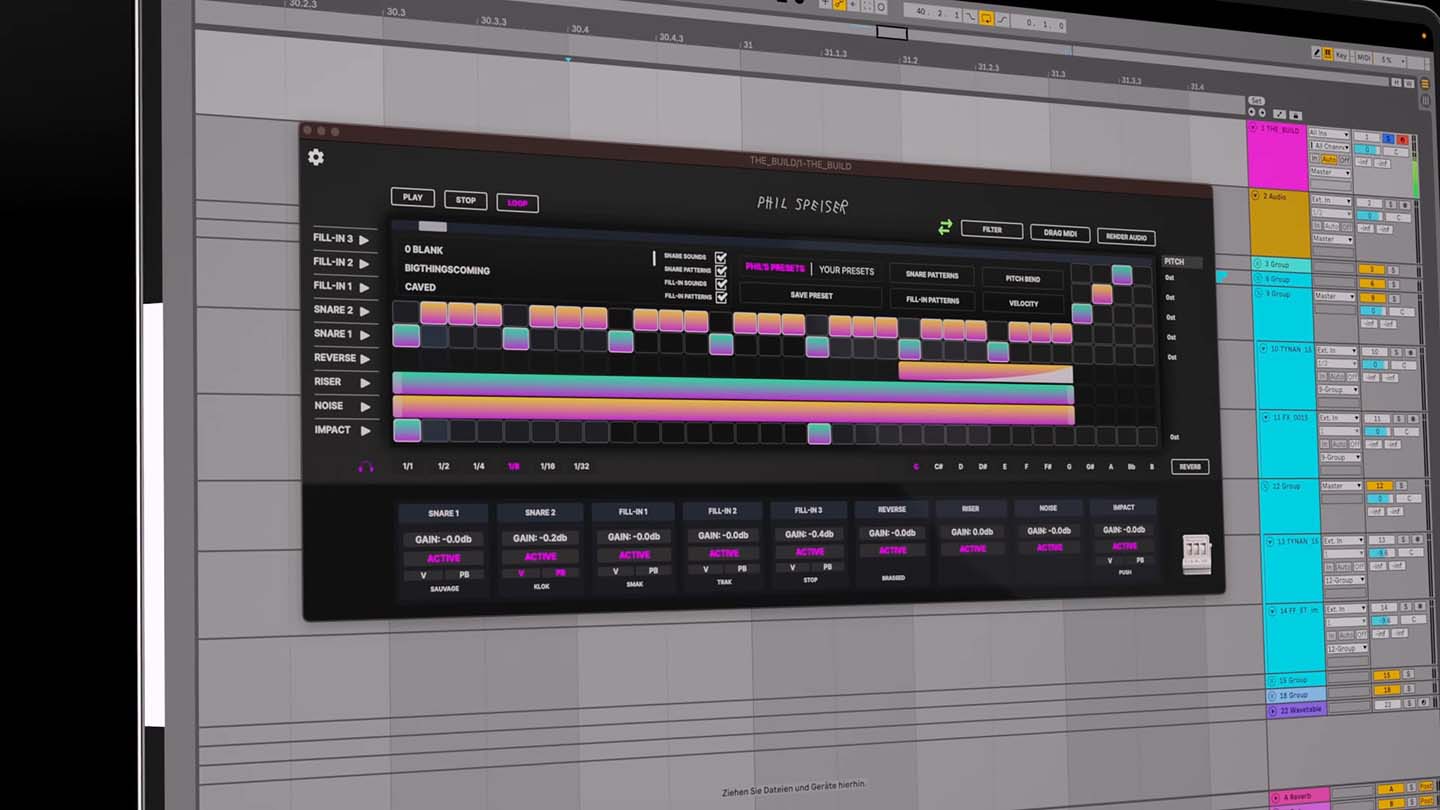Tick the Fill-In Patterns checkbox

pyautogui.click(x=721, y=297)
